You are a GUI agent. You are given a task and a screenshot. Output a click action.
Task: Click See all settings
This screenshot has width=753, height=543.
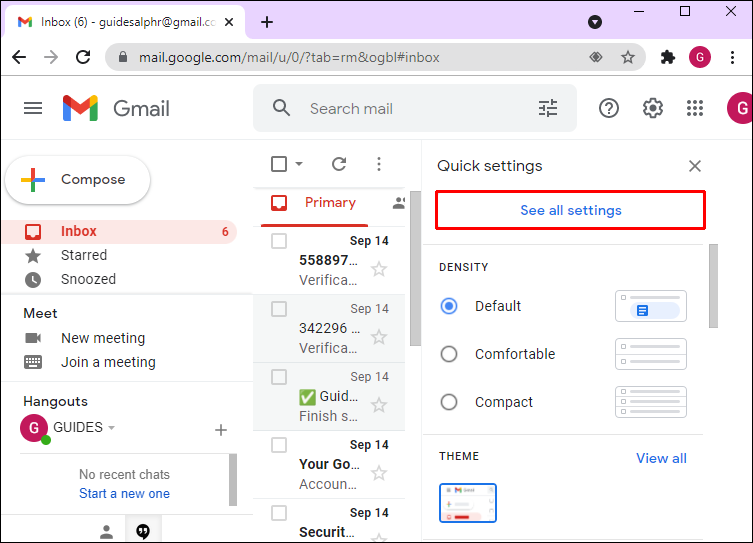coord(570,210)
